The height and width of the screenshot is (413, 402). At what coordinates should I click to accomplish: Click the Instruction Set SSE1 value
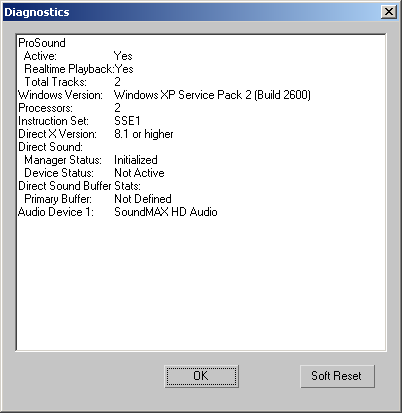[x=127, y=121]
